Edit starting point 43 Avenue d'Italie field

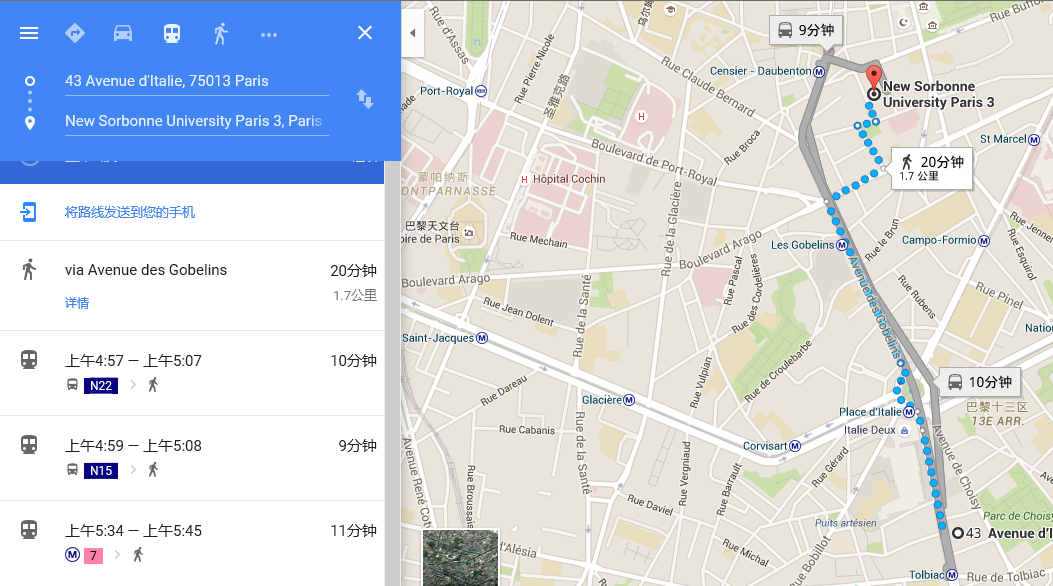click(197, 81)
